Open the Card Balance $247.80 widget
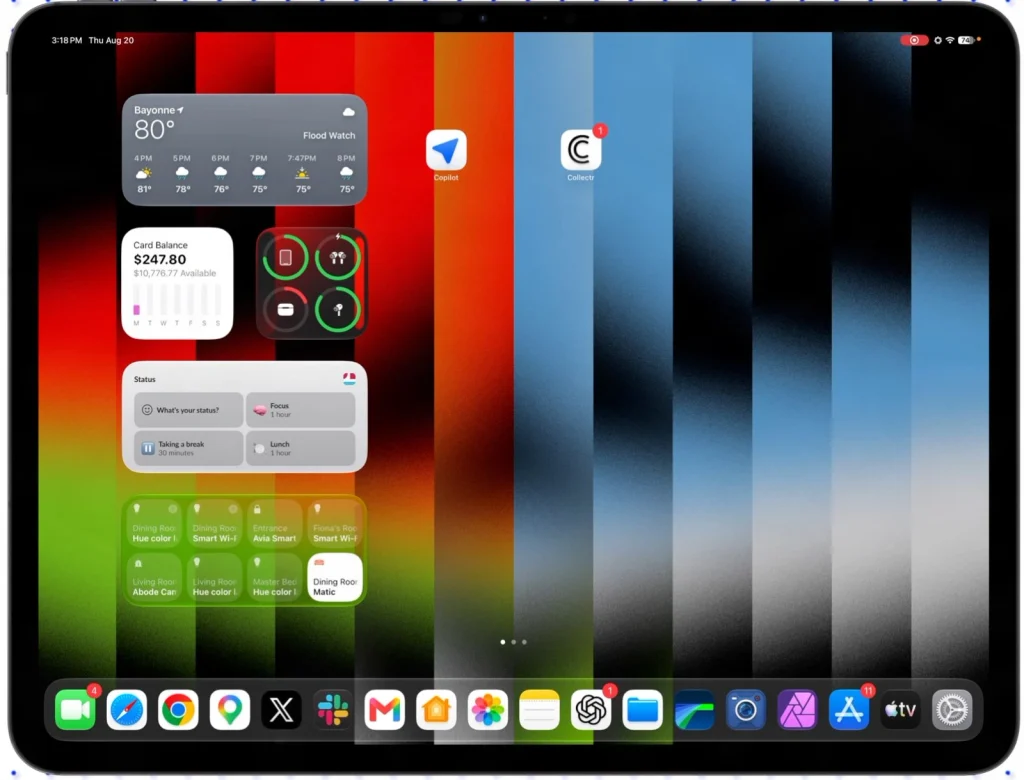The height and width of the screenshot is (780, 1024). (177, 283)
